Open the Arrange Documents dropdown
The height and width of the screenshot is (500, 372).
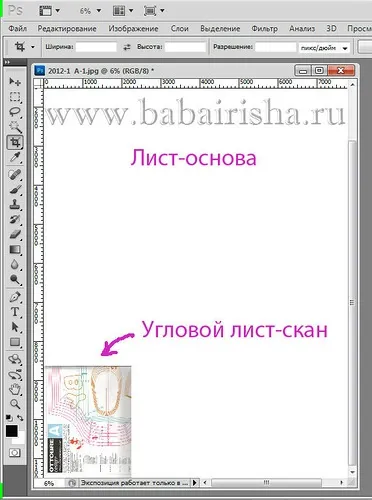(x=123, y=11)
